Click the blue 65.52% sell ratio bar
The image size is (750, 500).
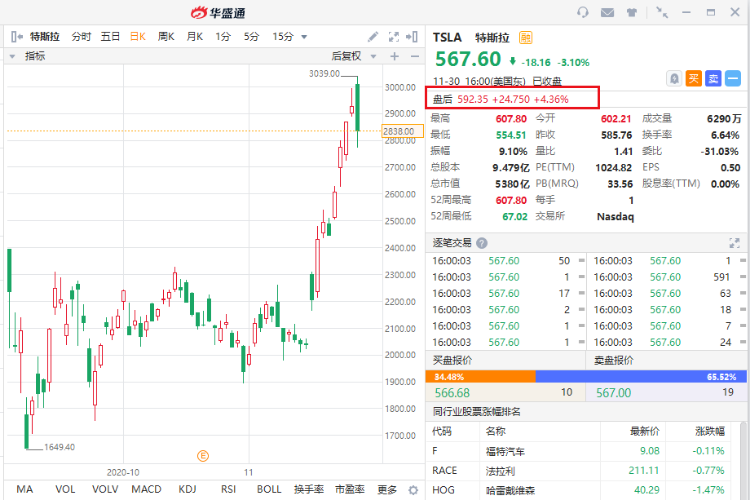click(x=641, y=377)
